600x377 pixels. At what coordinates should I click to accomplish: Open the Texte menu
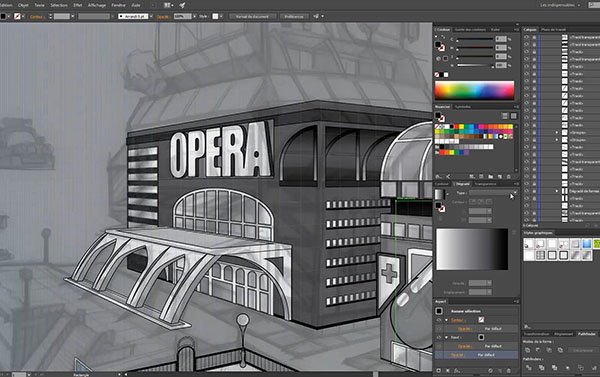click(39, 5)
